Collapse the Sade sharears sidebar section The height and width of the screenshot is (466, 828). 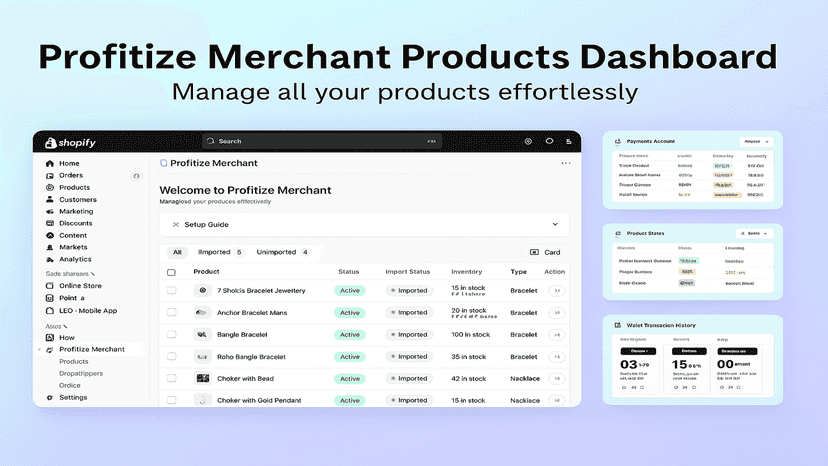click(x=70, y=274)
